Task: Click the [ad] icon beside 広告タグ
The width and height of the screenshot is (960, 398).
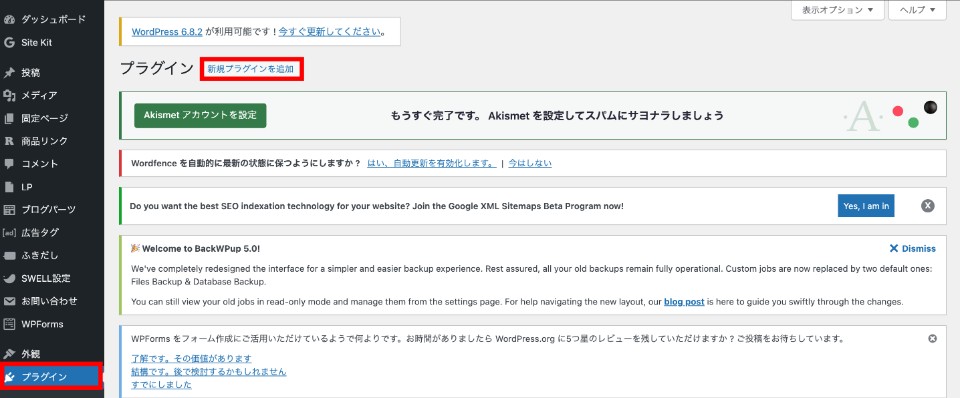Action: pyautogui.click(x=9, y=233)
